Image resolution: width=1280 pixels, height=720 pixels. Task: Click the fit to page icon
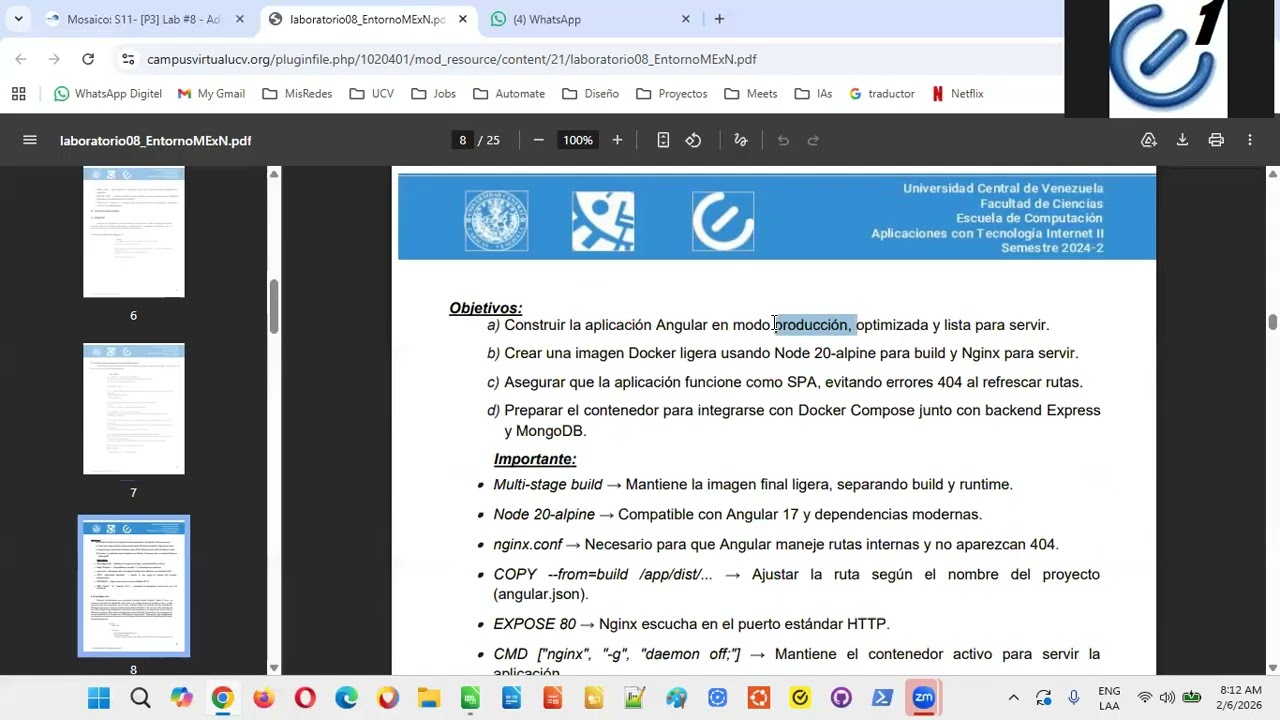663,140
